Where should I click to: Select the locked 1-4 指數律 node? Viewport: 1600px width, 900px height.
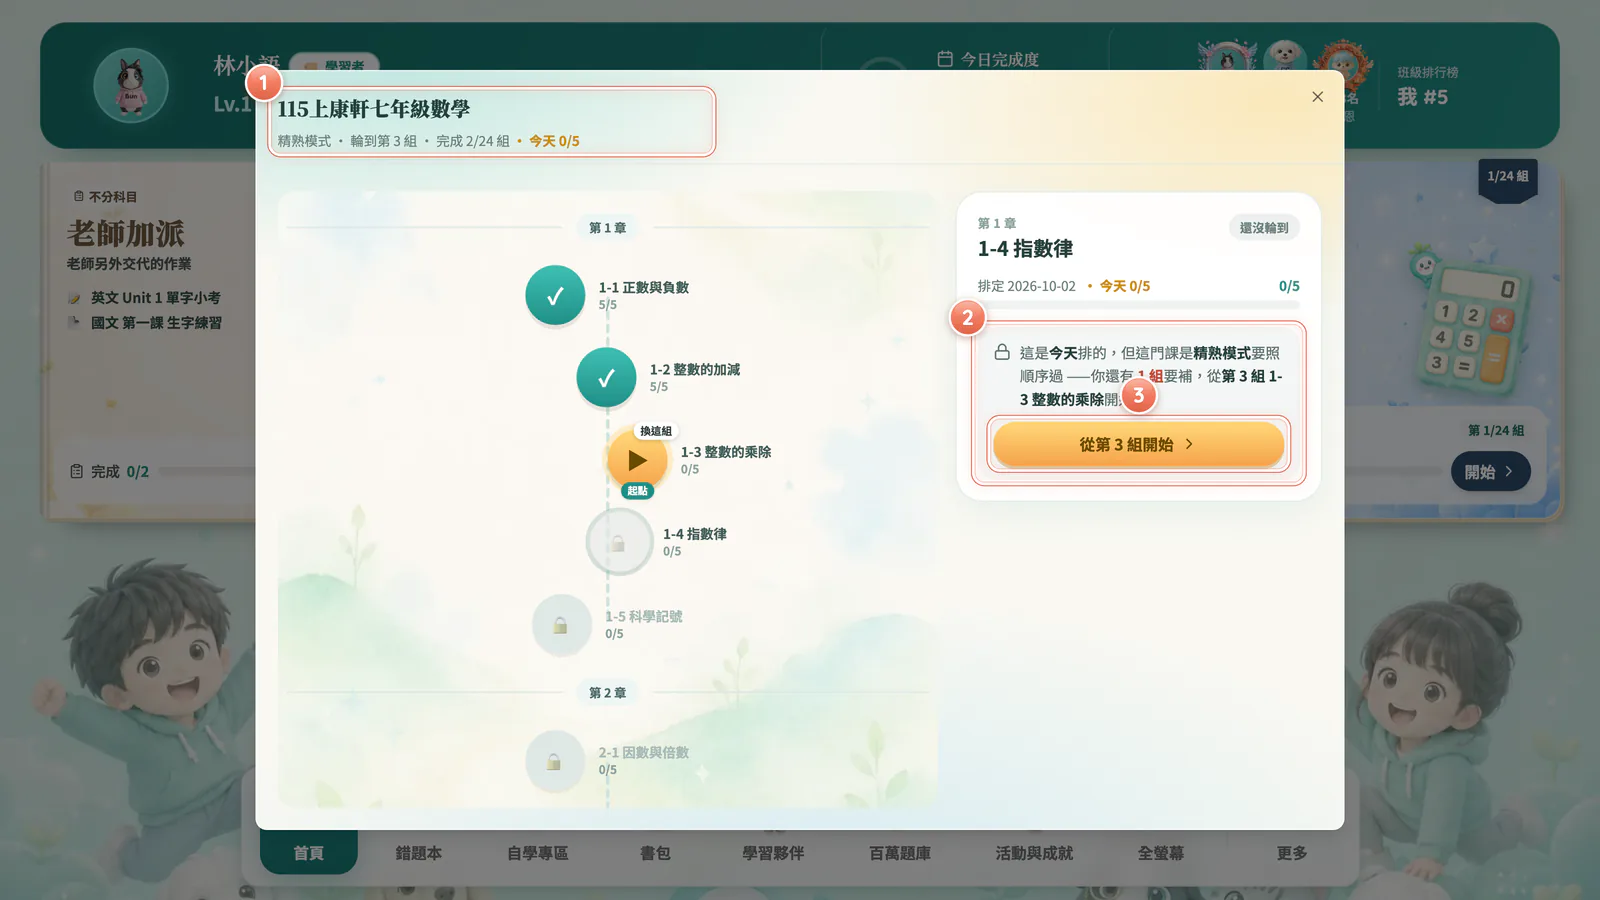(619, 542)
